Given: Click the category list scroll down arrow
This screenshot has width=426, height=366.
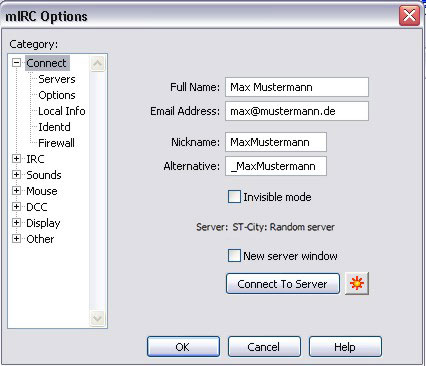Looking at the screenshot, I should [97, 318].
